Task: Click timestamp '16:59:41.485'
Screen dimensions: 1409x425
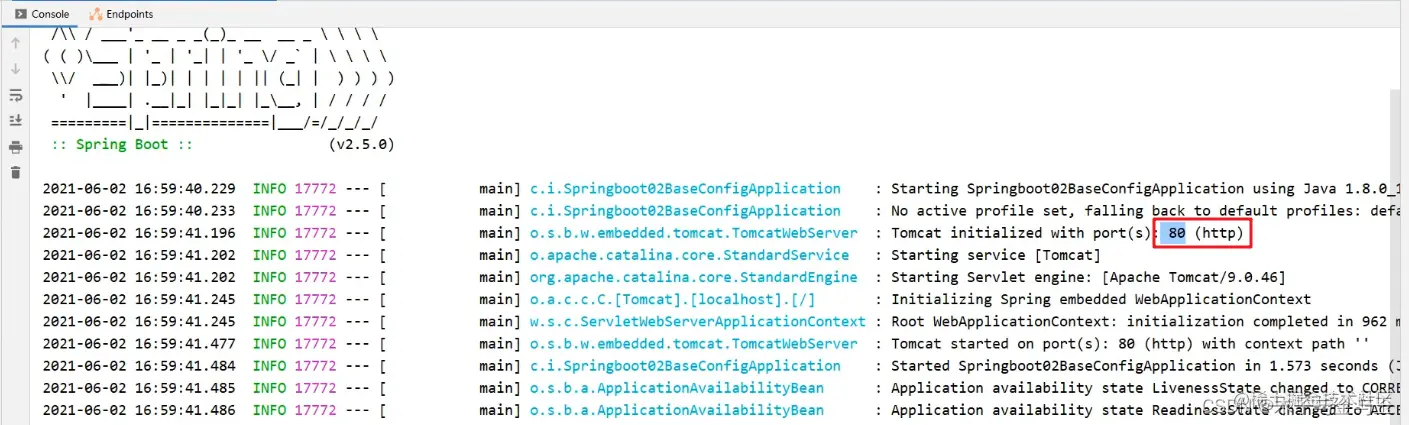Action: coord(186,388)
